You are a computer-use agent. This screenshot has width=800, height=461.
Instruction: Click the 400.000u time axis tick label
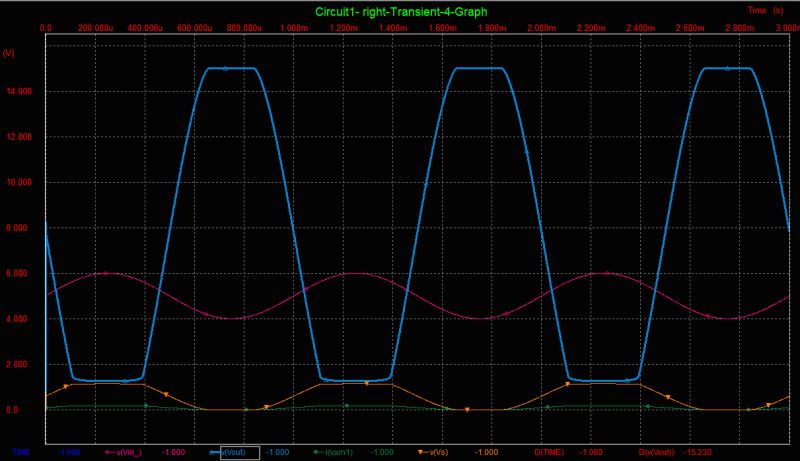pos(145,28)
